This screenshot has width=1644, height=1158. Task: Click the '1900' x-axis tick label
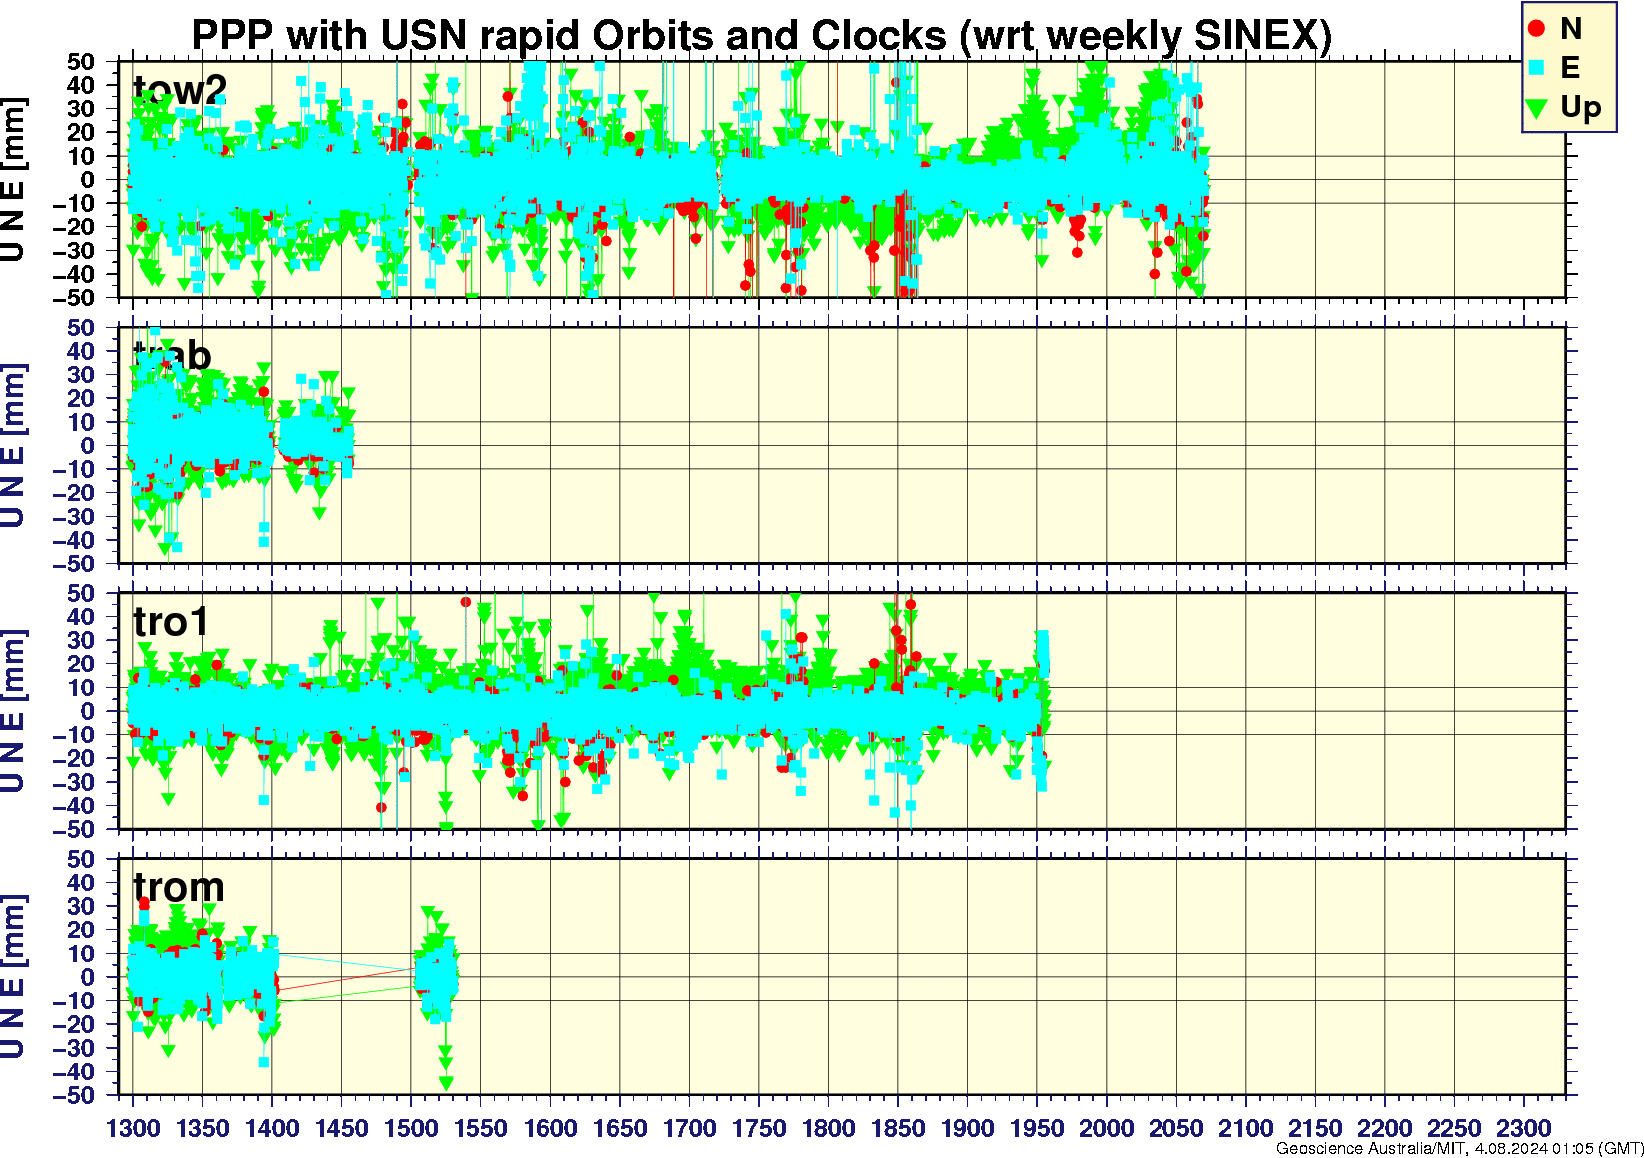(967, 1128)
